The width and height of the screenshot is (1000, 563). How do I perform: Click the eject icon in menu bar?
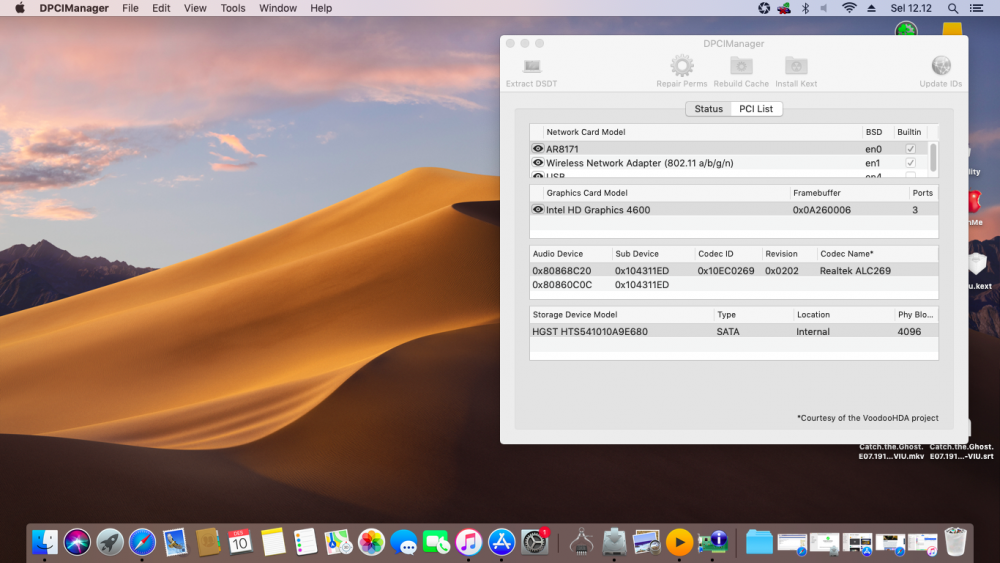point(871,8)
